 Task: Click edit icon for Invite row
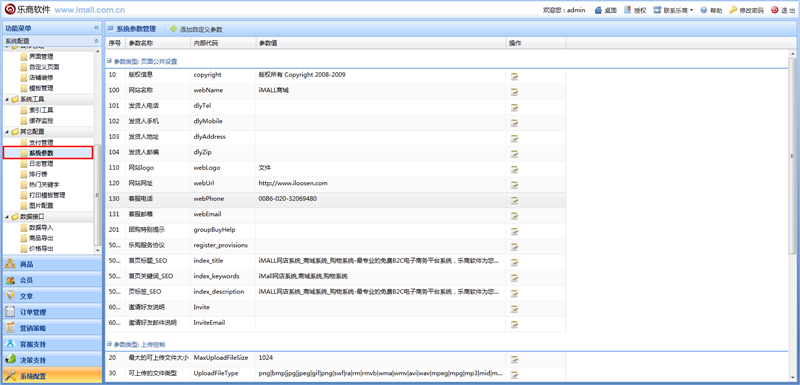pos(515,309)
